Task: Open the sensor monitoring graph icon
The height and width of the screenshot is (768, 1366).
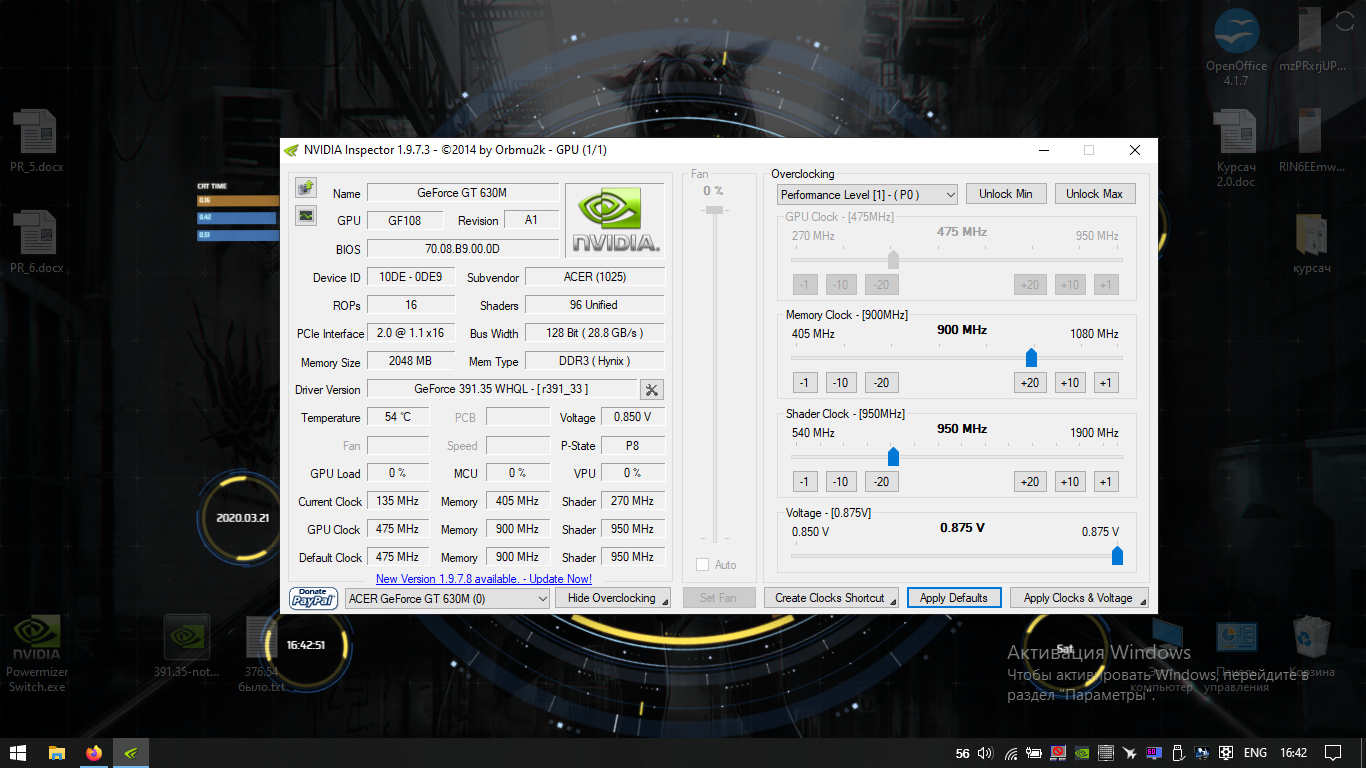Action: pos(306,214)
